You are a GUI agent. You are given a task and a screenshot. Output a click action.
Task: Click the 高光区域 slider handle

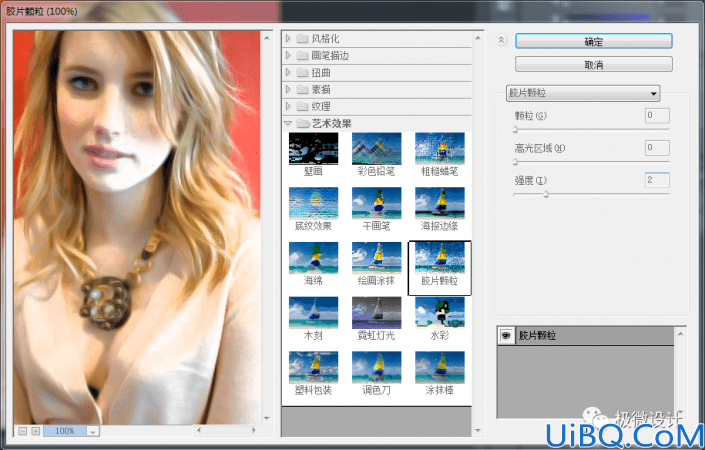515,162
